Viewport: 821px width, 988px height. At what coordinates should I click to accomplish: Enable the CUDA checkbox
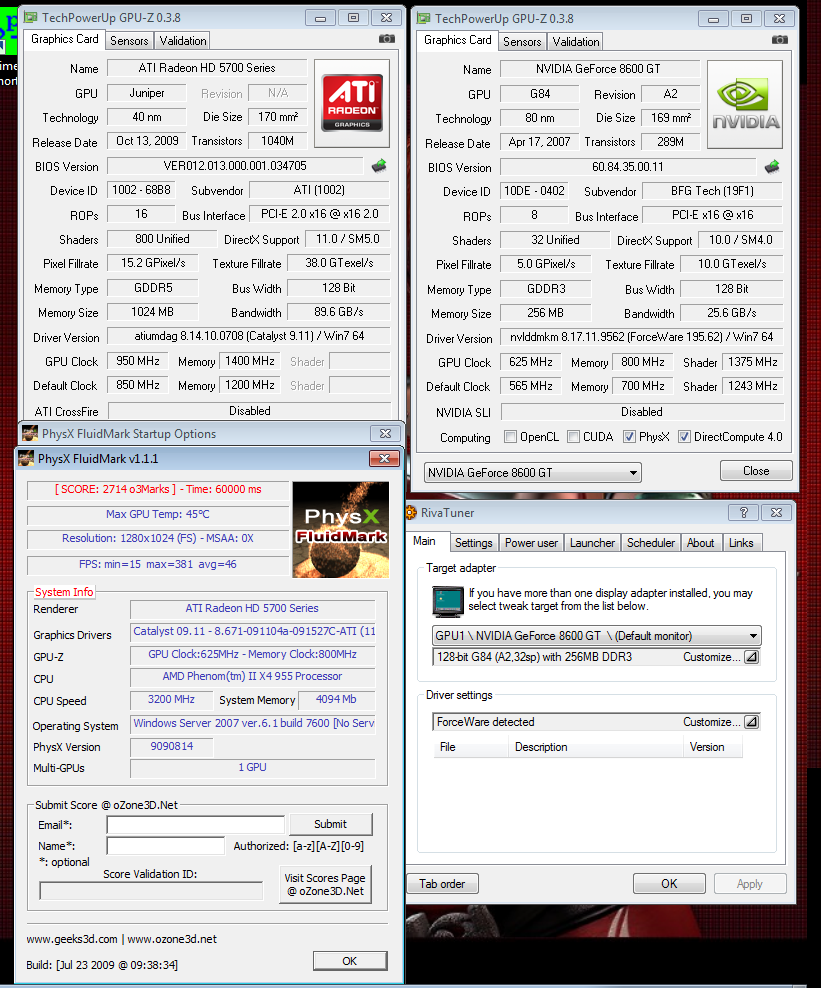click(575, 437)
